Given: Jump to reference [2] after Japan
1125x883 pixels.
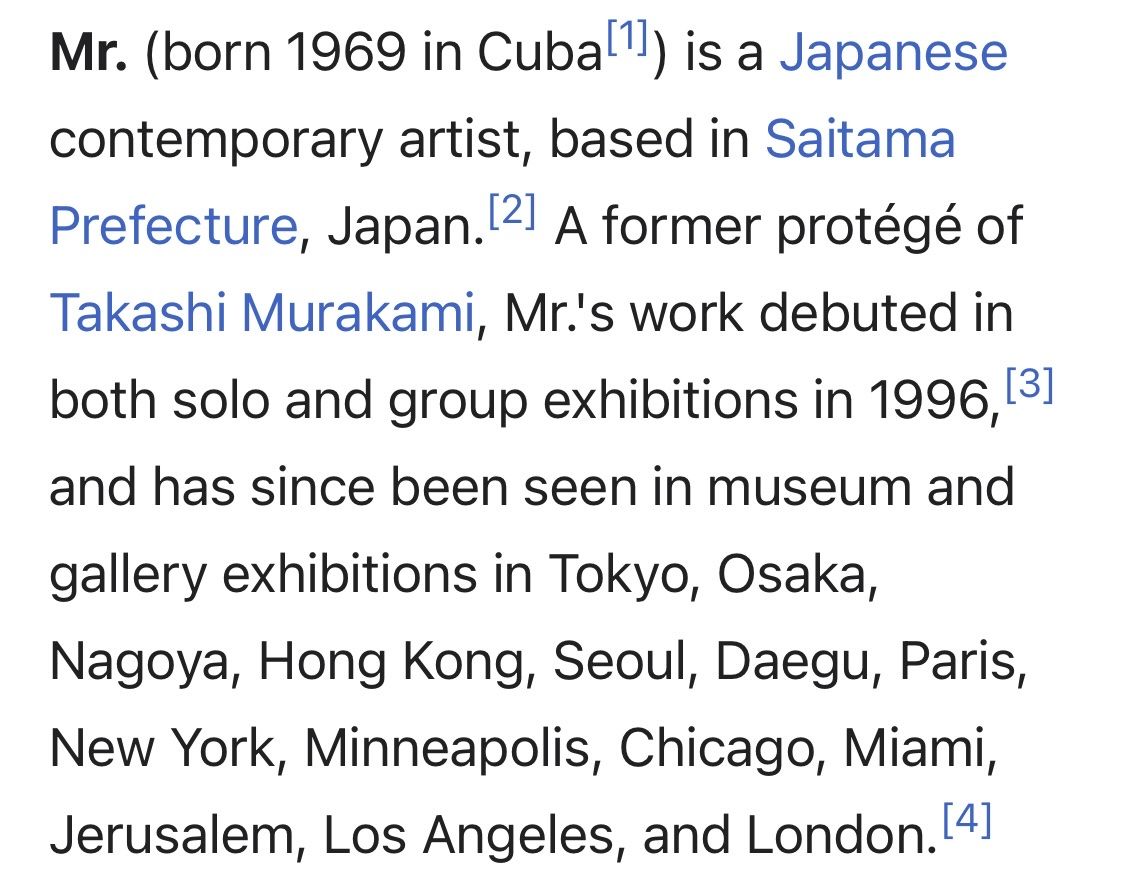Looking at the screenshot, I should [512, 211].
